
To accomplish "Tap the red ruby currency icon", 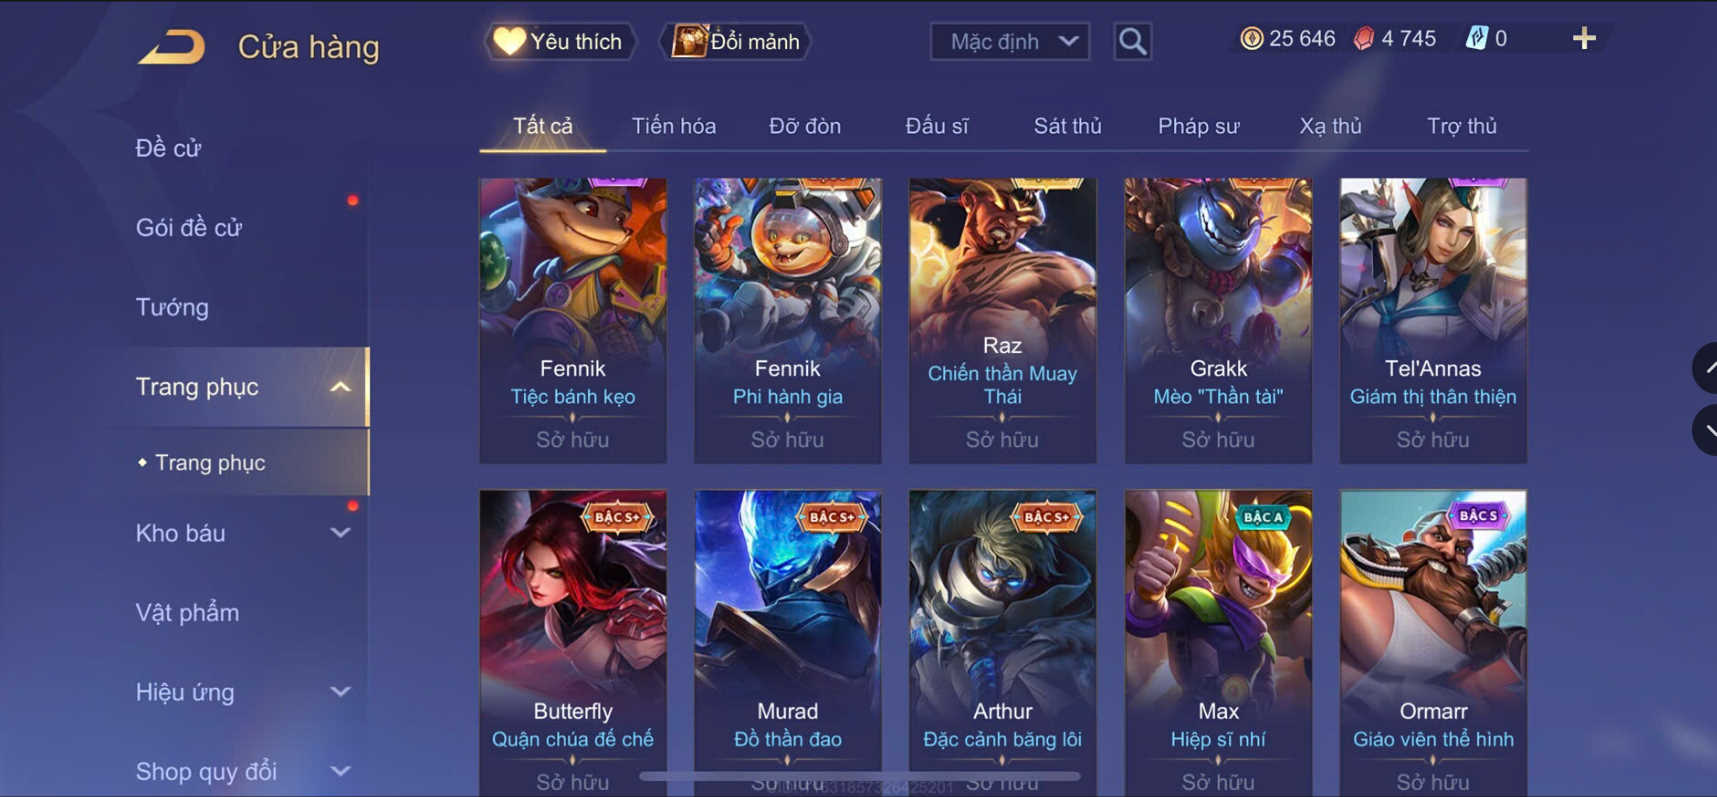I will pyautogui.click(x=1364, y=39).
